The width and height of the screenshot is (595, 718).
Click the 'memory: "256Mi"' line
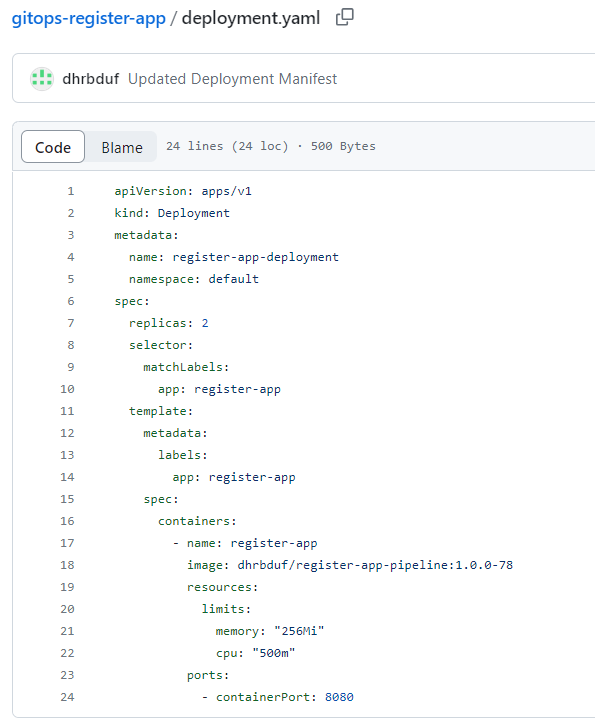tap(270, 631)
